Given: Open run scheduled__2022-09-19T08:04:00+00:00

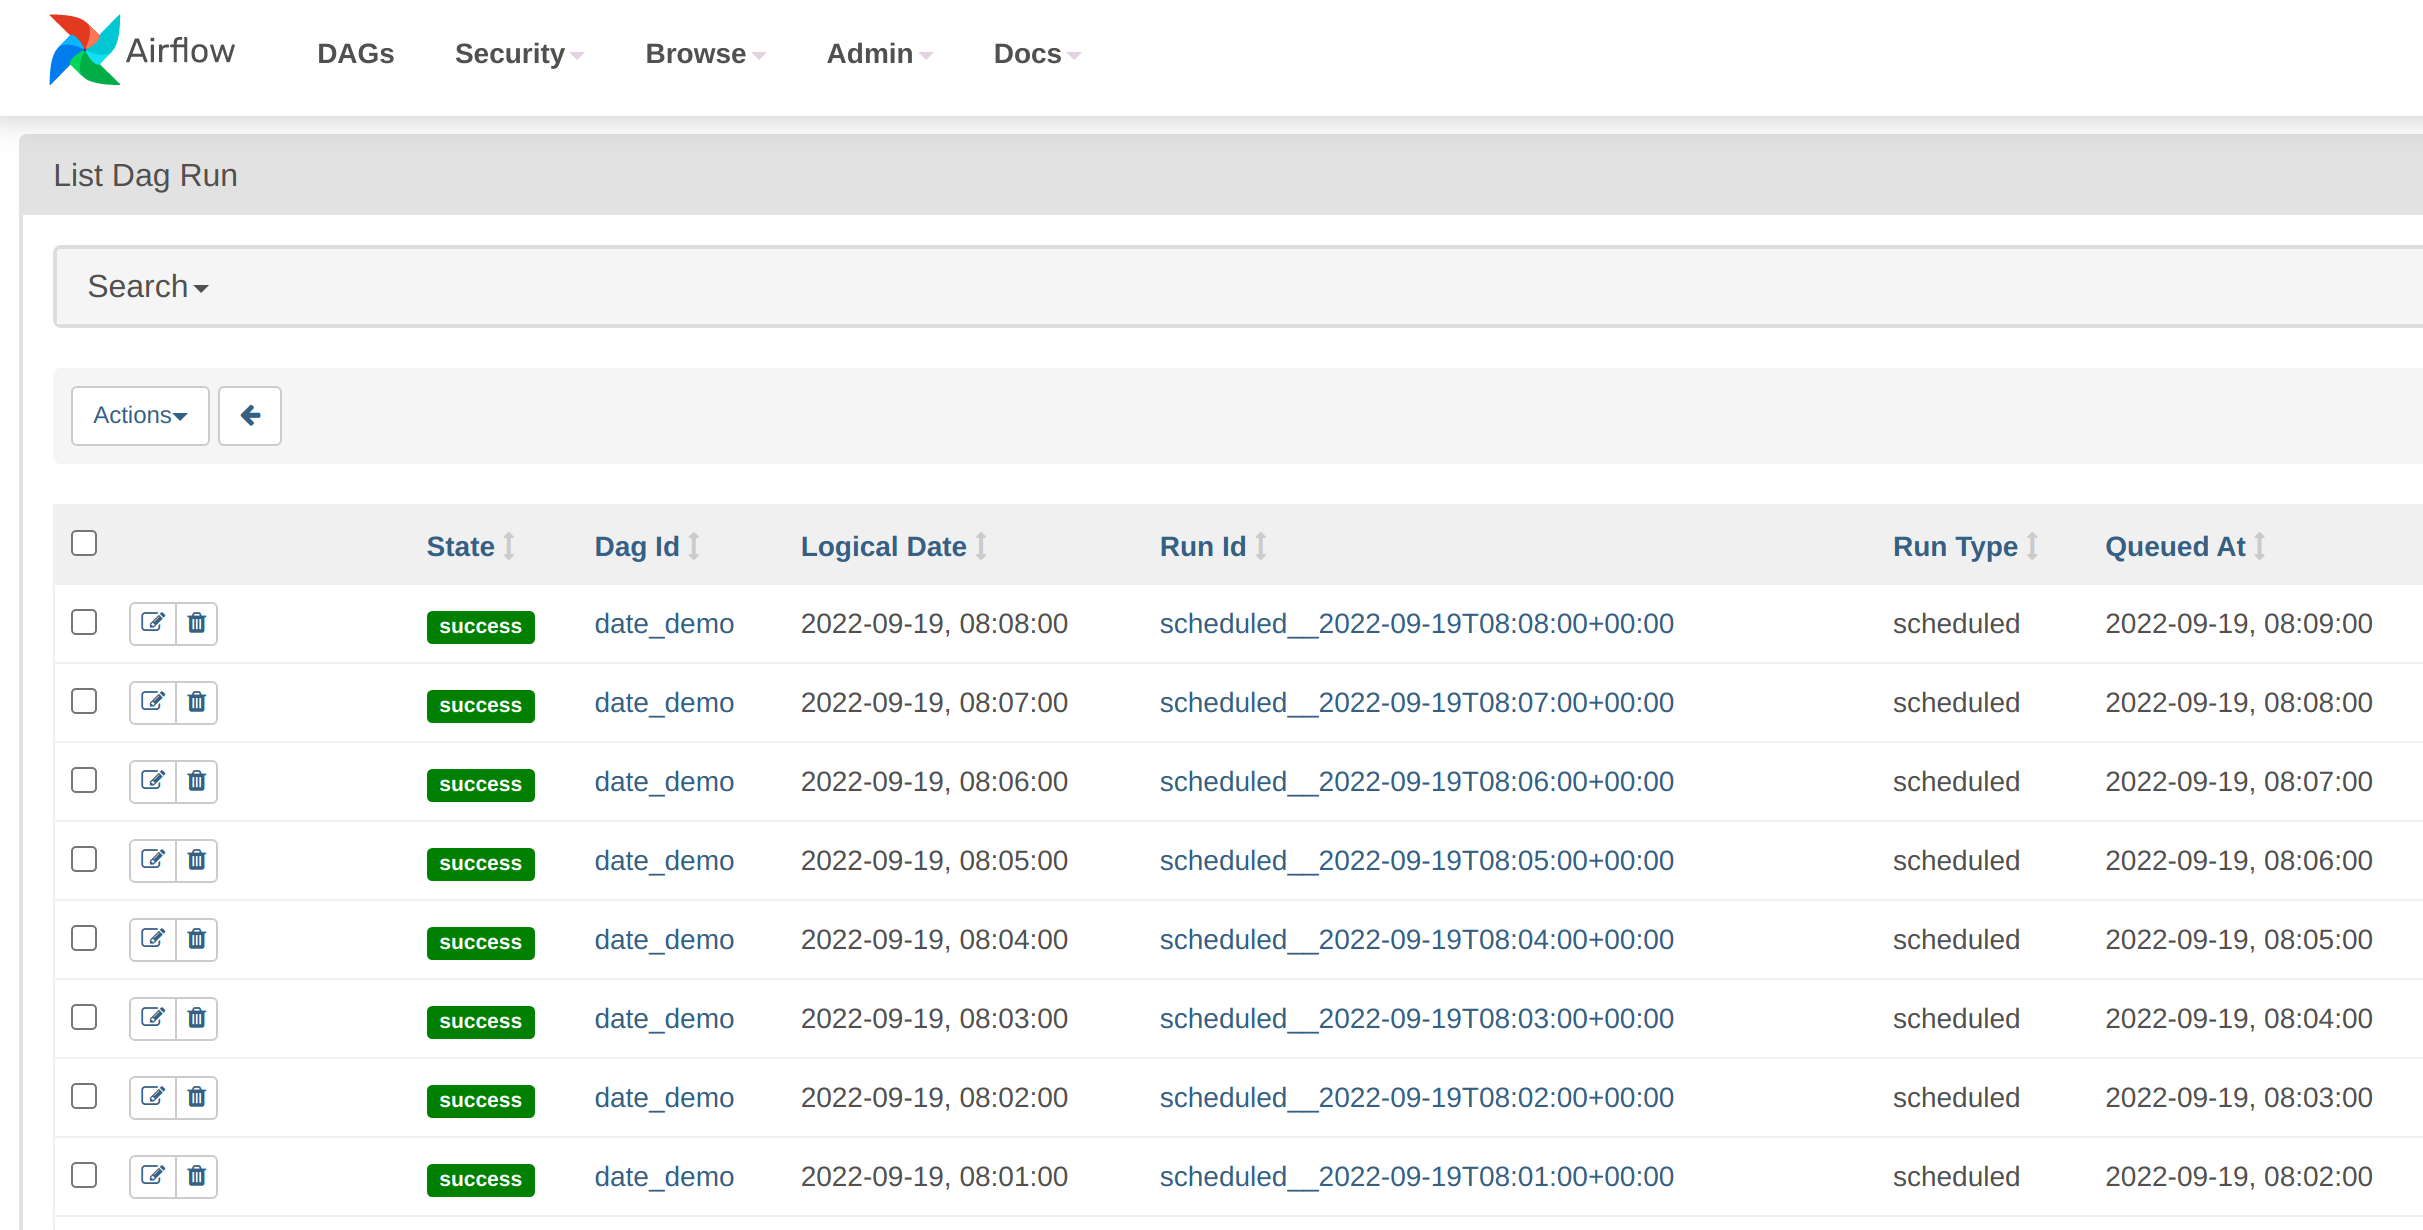Looking at the screenshot, I should [x=1416, y=940].
